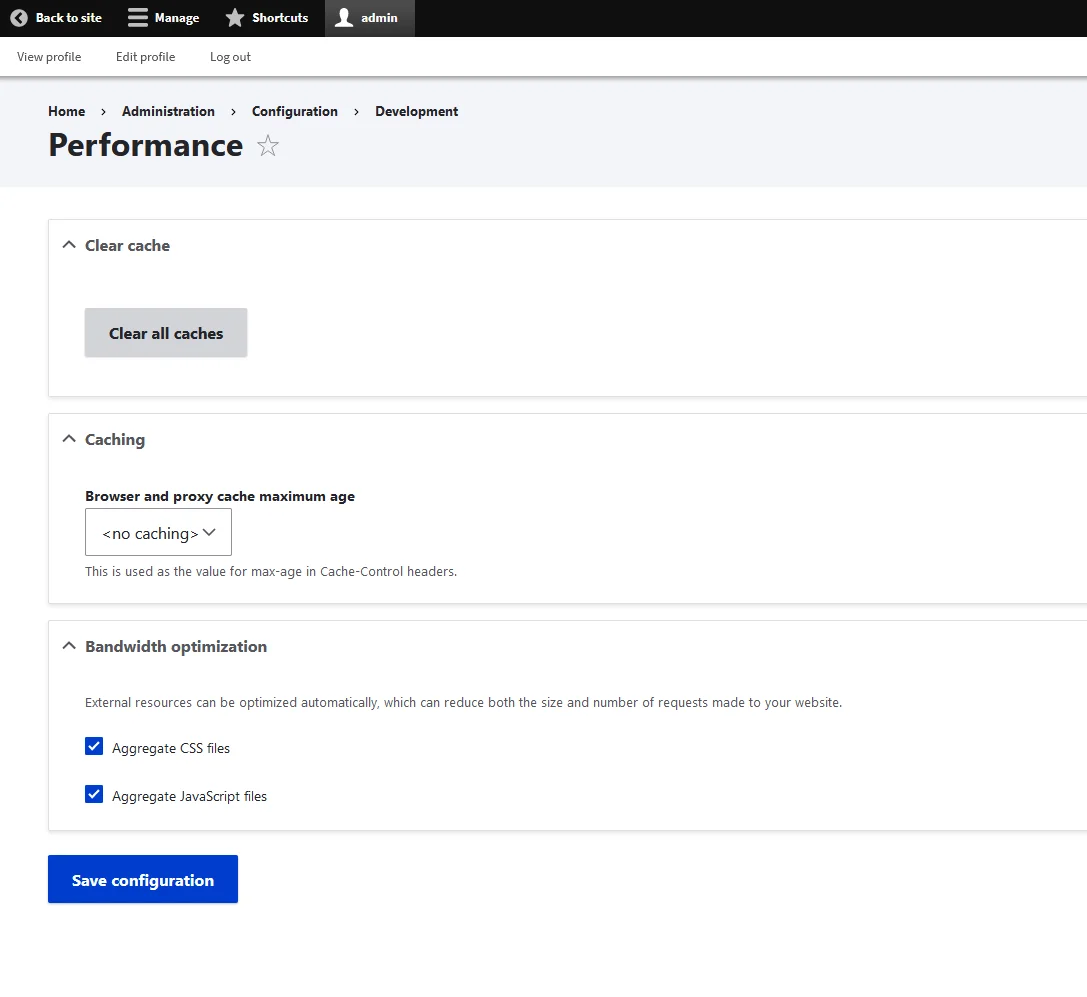Navigate to the Configuration breadcrumb link
Screen dimensions: 1087x997
pos(295,111)
